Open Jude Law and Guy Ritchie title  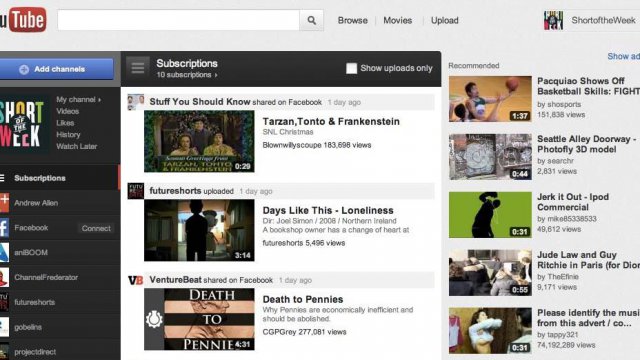point(588,260)
